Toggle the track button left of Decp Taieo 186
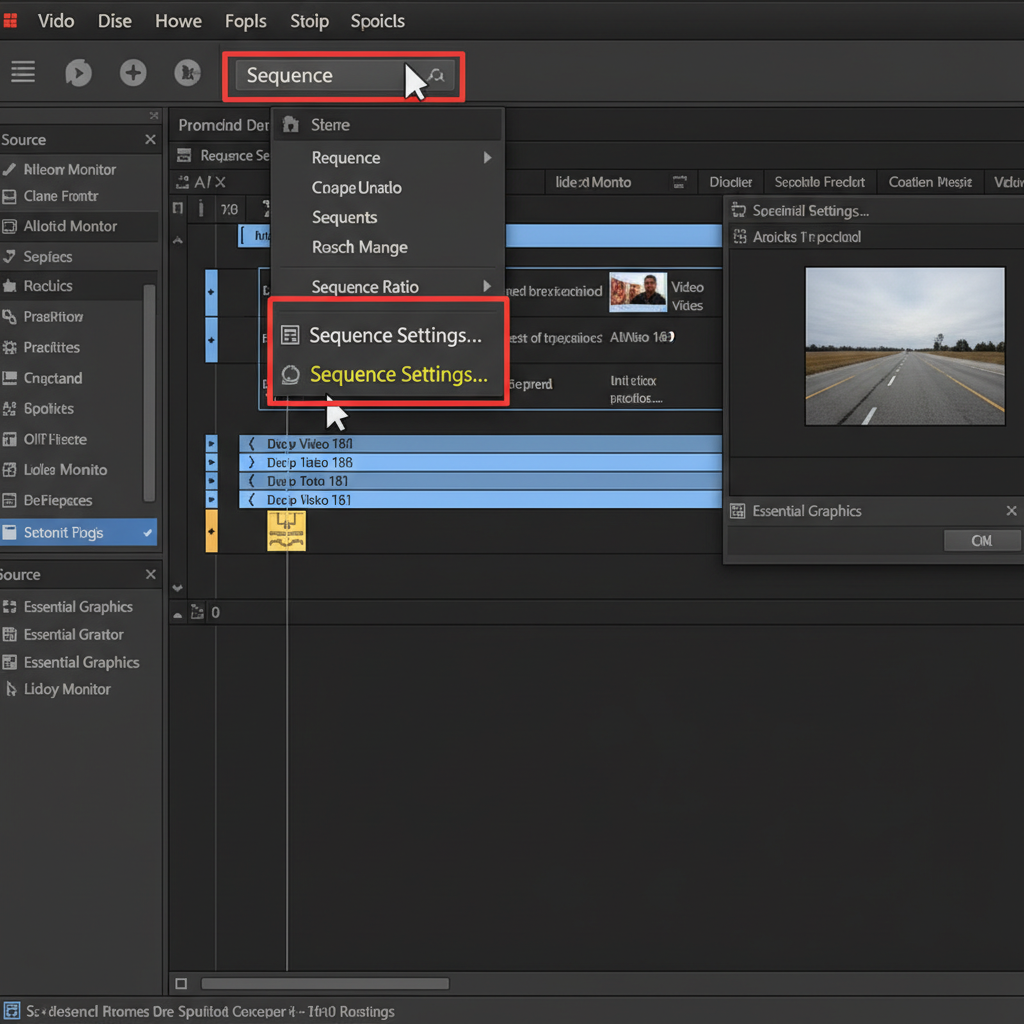This screenshot has width=1024, height=1024. click(212, 462)
